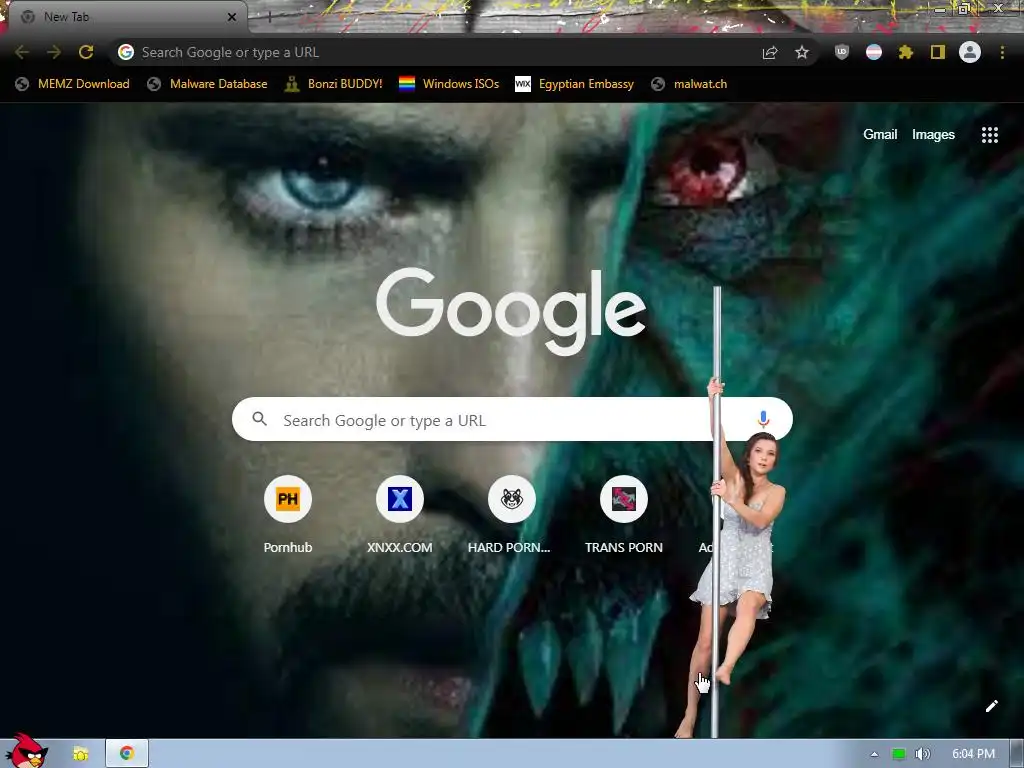
Task: Click the Gmail link
Action: point(880,135)
